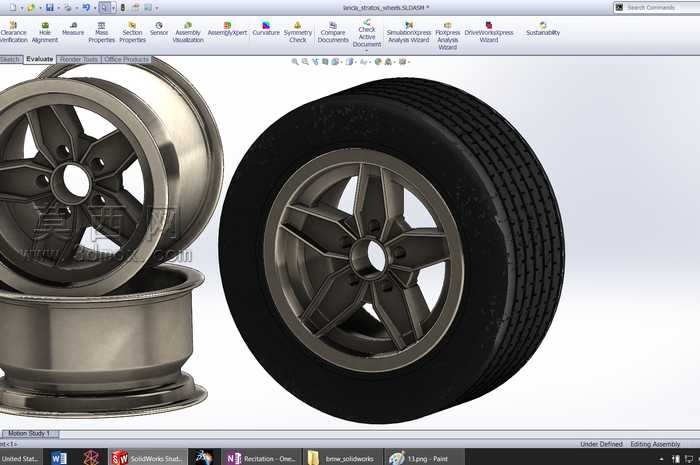
Task: Open the Clearance Verification tool
Action: 13,32
